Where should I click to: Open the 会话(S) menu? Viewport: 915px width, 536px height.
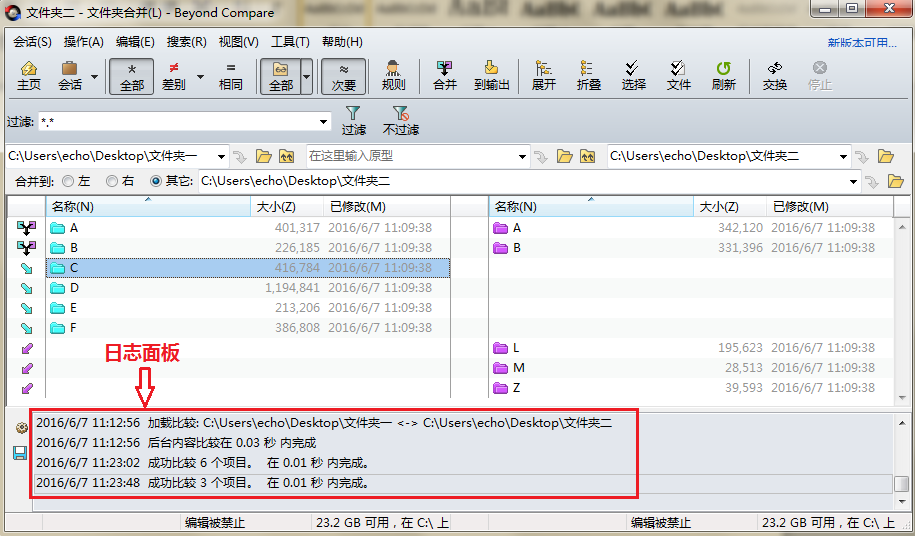click(32, 42)
